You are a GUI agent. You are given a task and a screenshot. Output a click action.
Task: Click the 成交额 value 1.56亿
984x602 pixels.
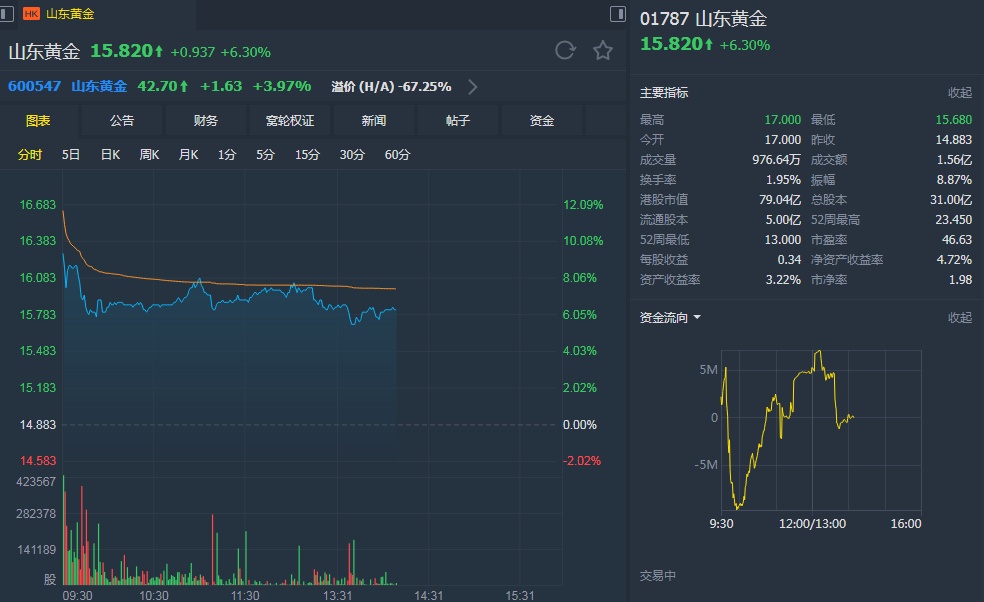pyautogui.click(x=954, y=159)
